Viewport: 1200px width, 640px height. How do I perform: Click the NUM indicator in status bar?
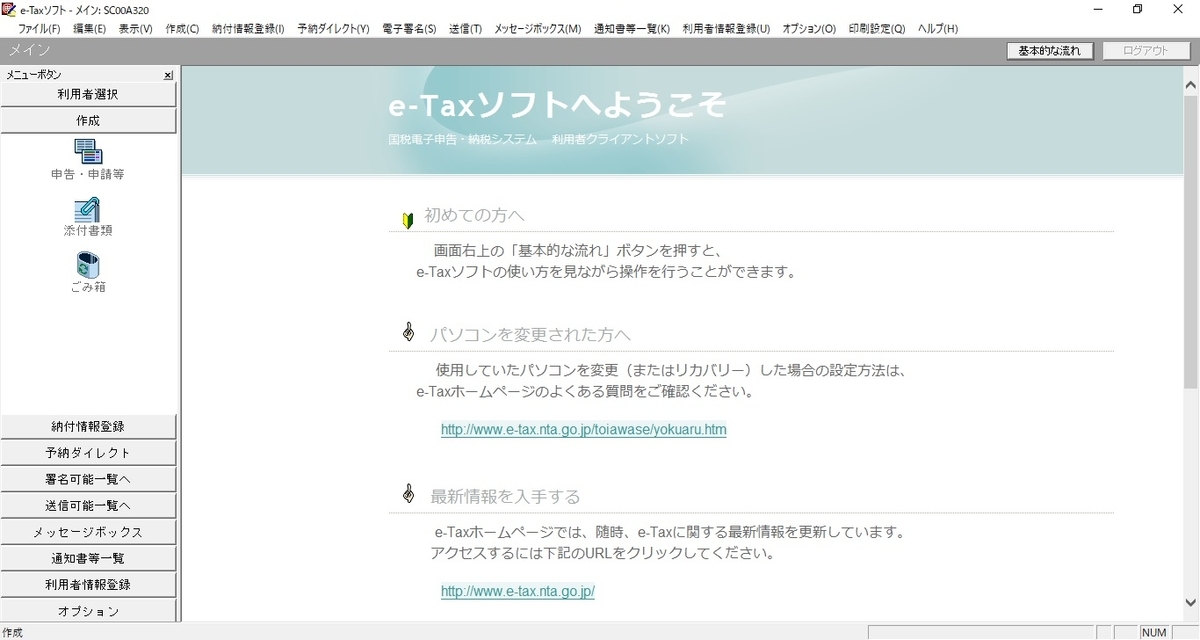pos(1154,632)
